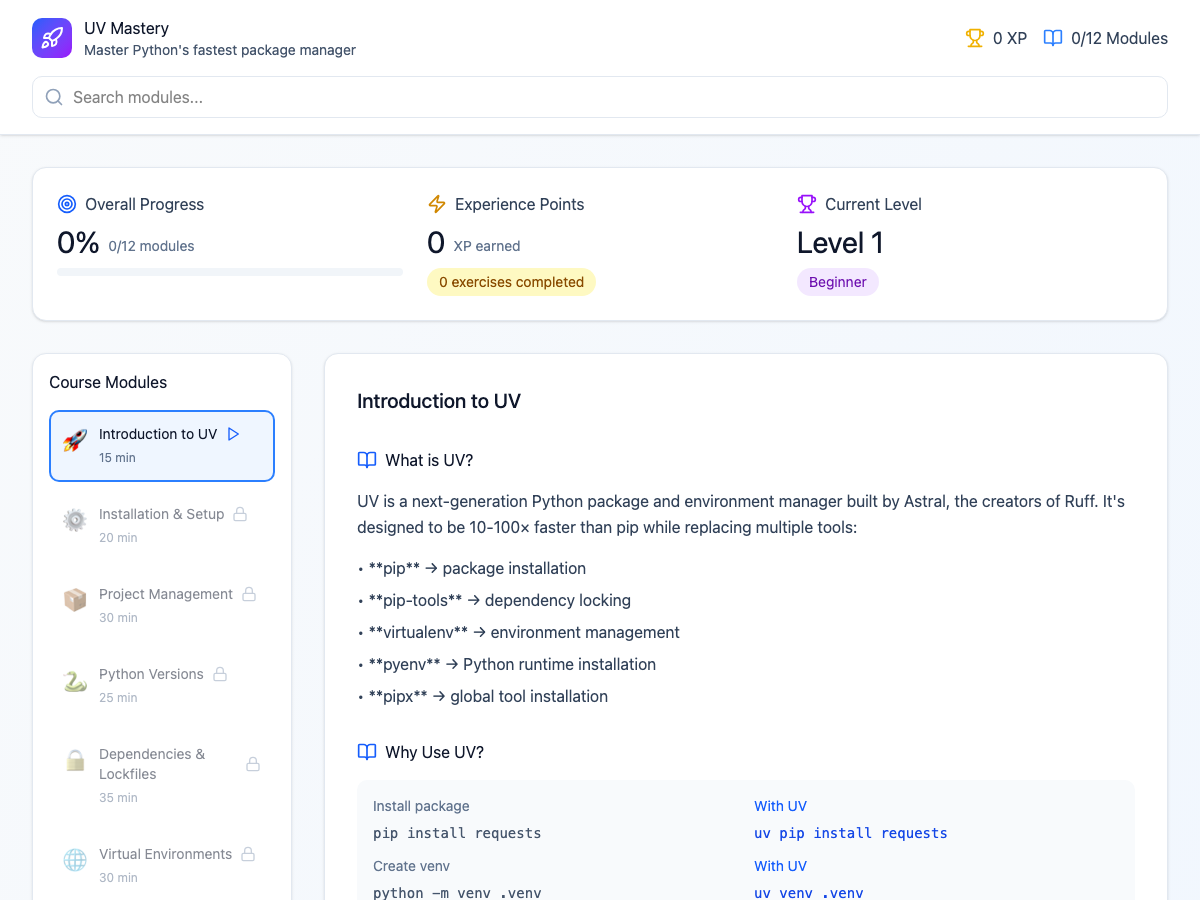This screenshot has width=1200, height=900.
Task: Click the padlock emoji of Dependencies & Lockfiles
Action: pyautogui.click(x=75, y=761)
